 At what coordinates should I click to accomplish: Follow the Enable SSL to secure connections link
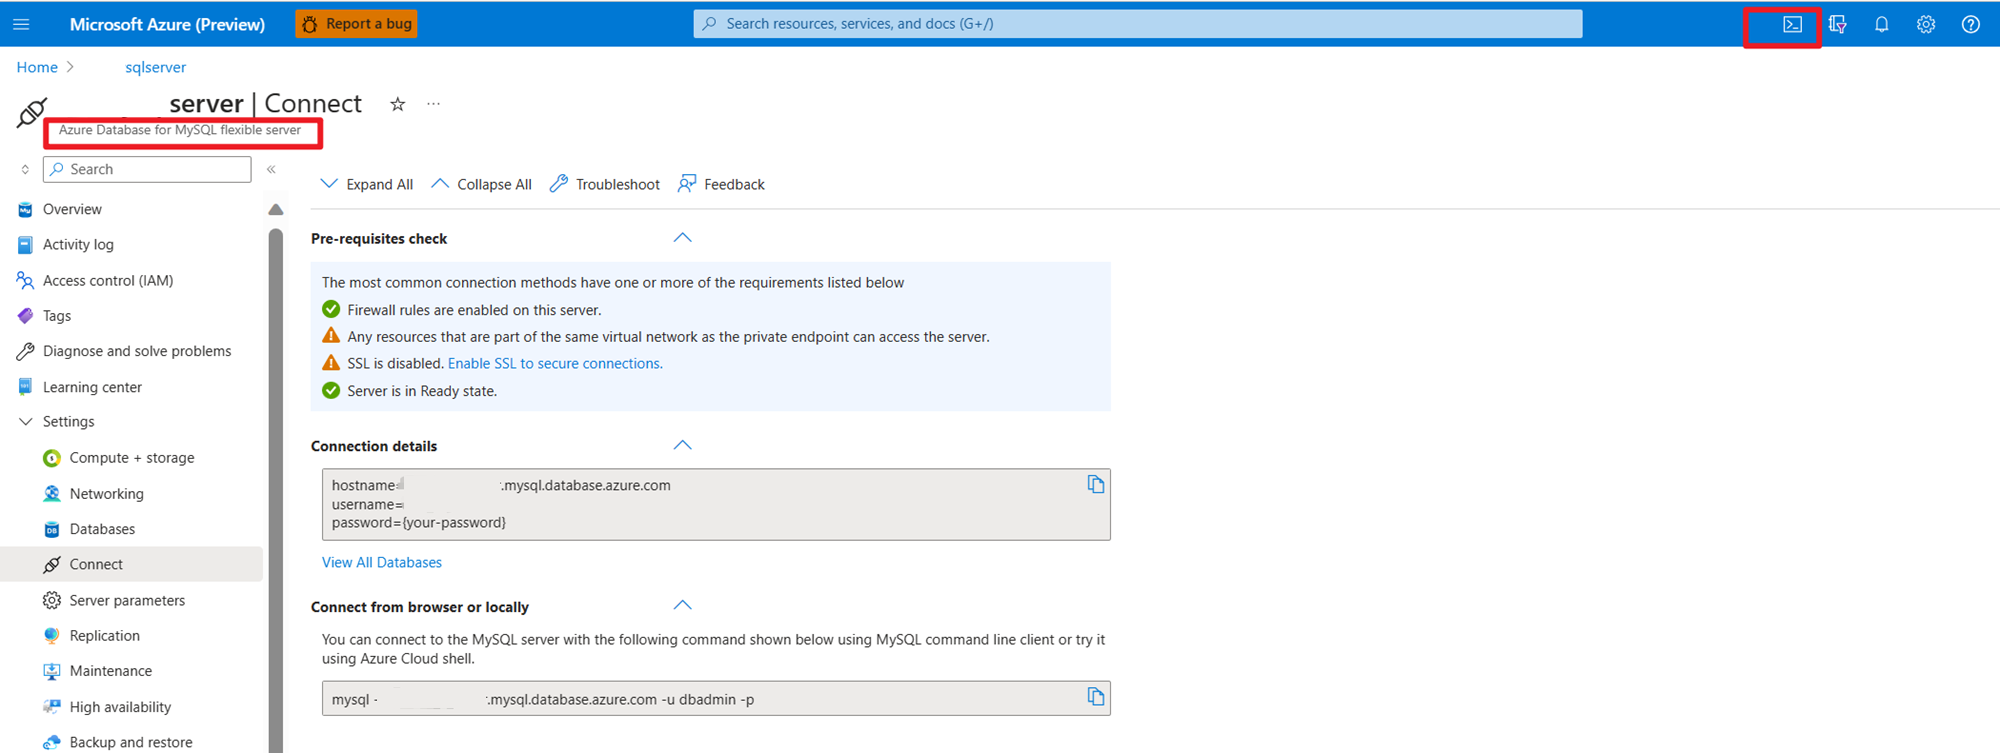click(x=555, y=364)
